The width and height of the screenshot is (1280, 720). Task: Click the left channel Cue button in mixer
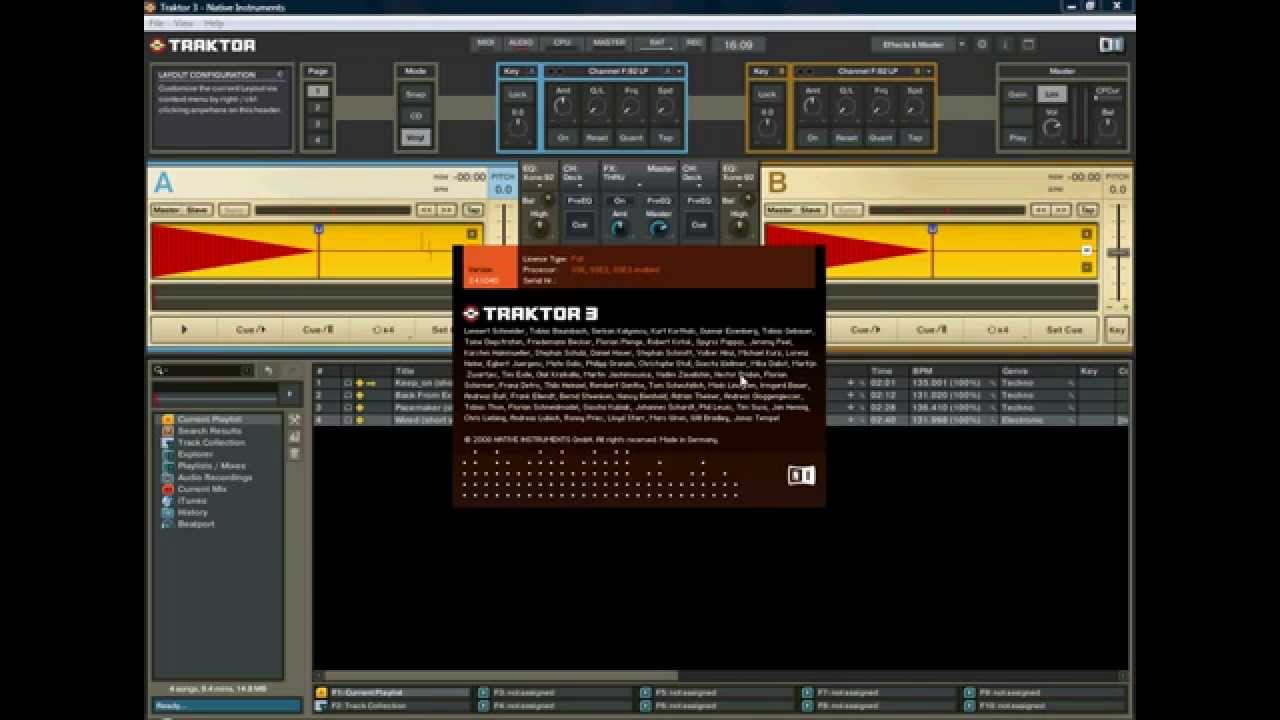tap(579, 225)
